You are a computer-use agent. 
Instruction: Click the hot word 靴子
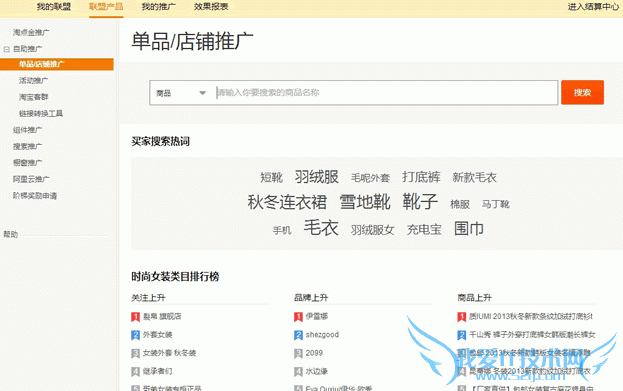click(x=420, y=201)
